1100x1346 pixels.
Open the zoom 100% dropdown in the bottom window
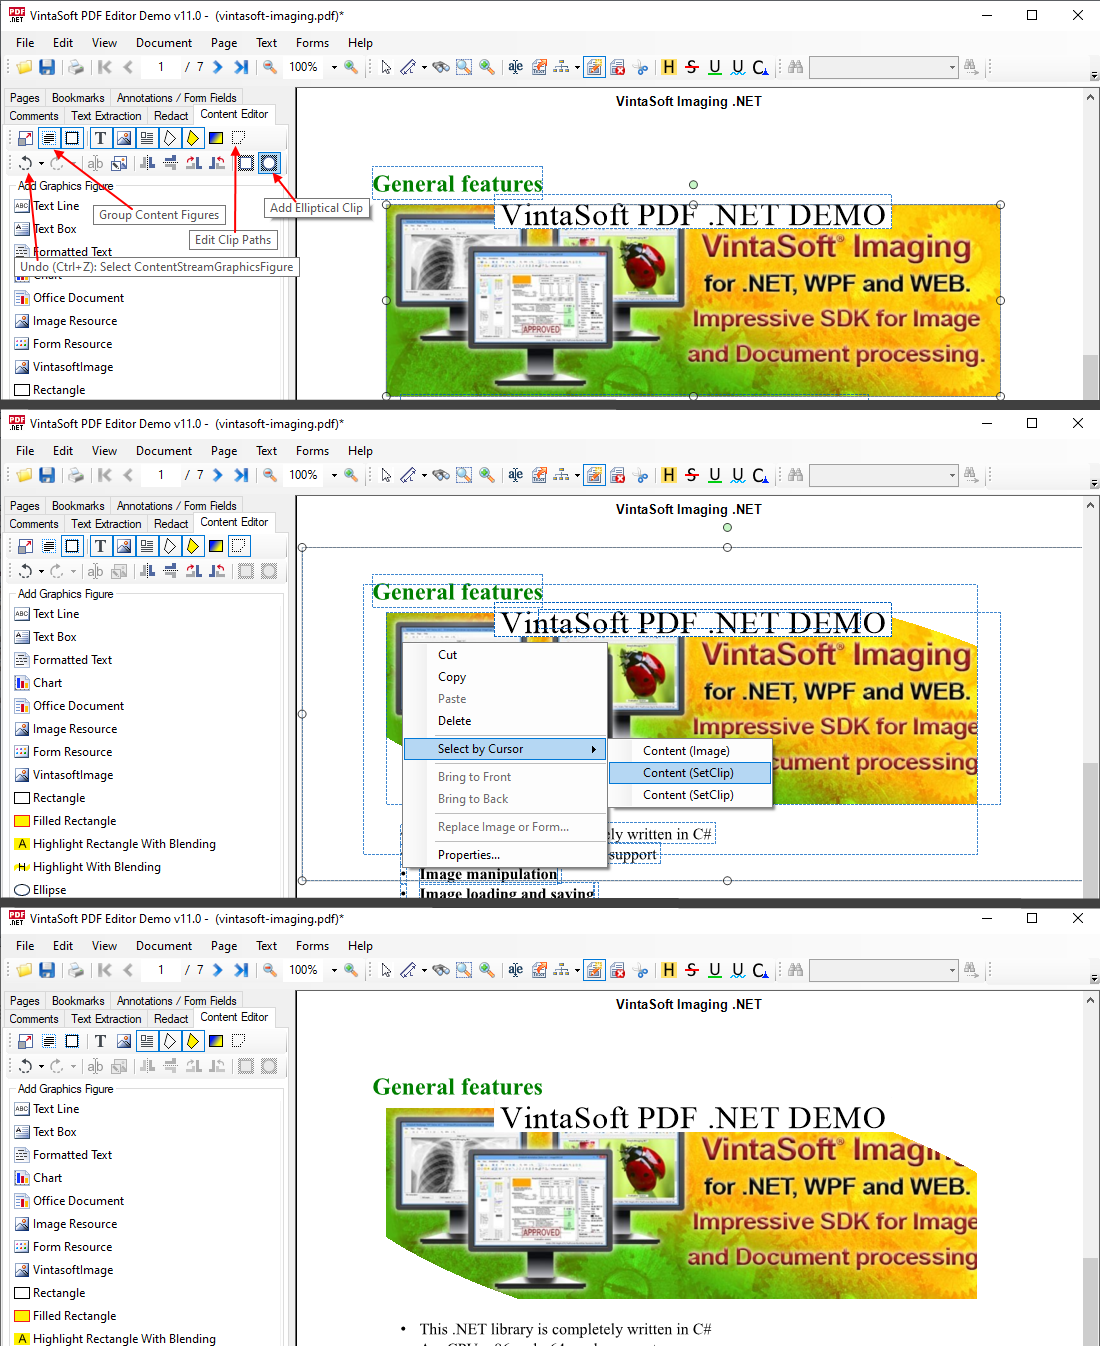coord(334,970)
